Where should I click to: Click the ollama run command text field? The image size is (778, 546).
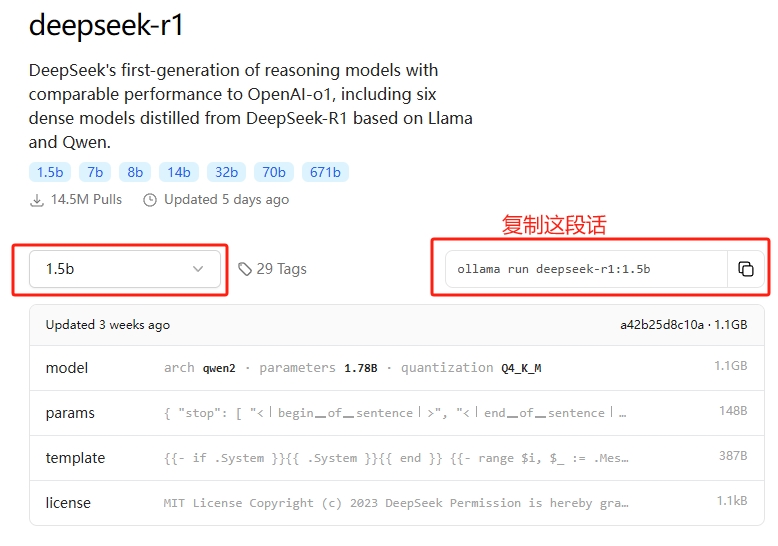586,269
